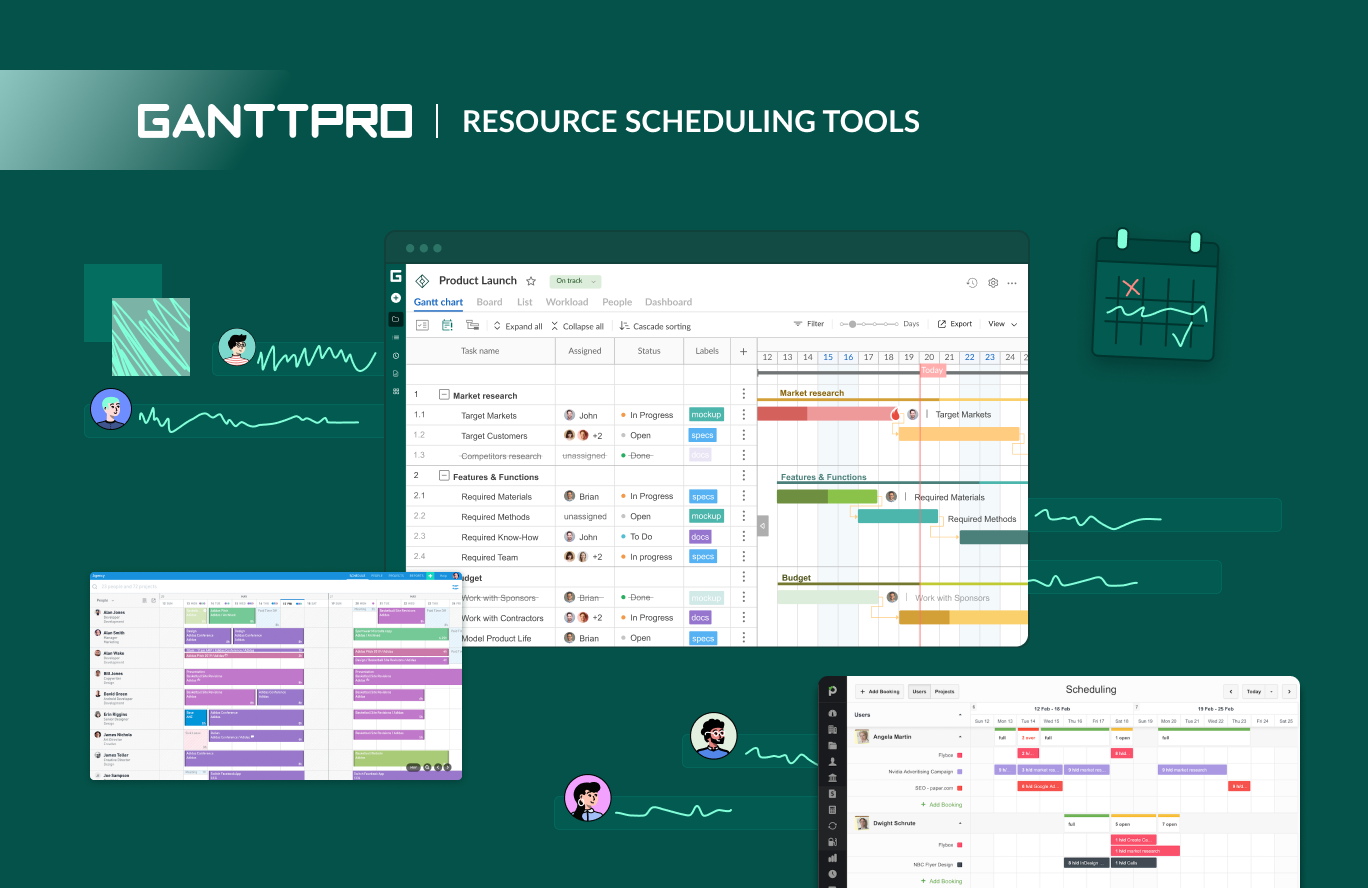The width and height of the screenshot is (1368, 888).
Task: Select the history icon near the settings gear
Action: point(971,283)
